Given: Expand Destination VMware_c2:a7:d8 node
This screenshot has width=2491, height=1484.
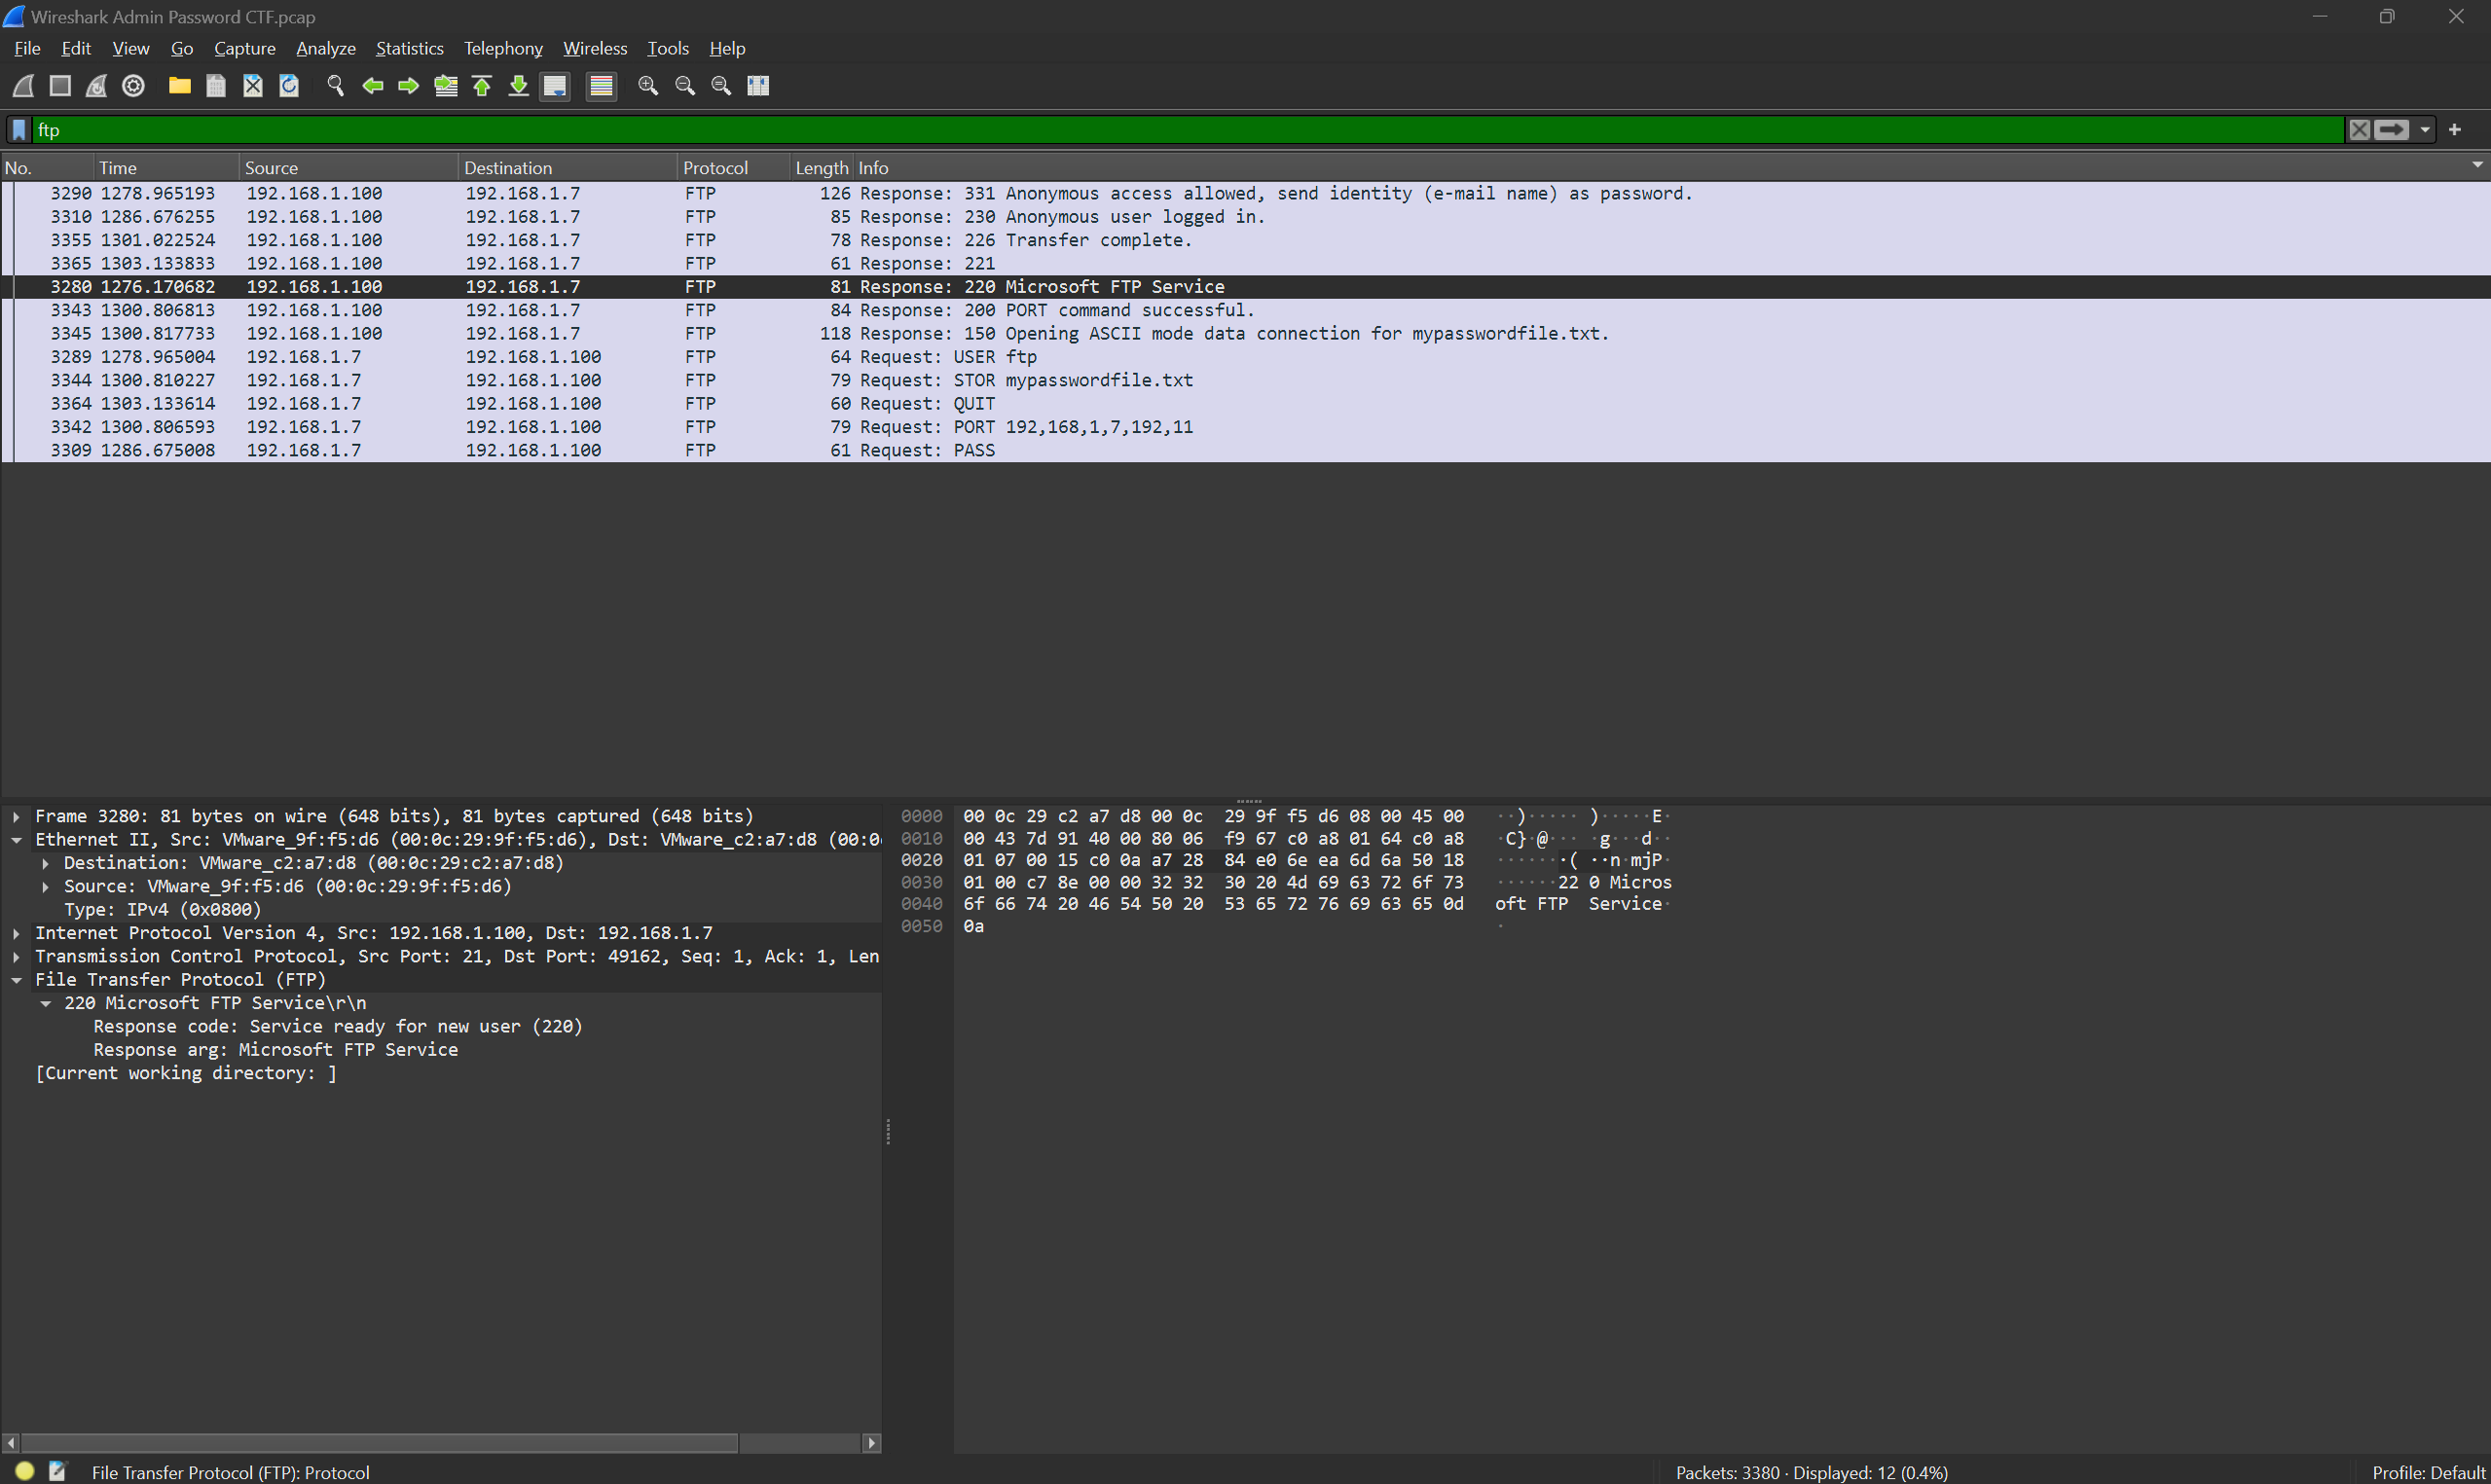Looking at the screenshot, I should click(46, 863).
